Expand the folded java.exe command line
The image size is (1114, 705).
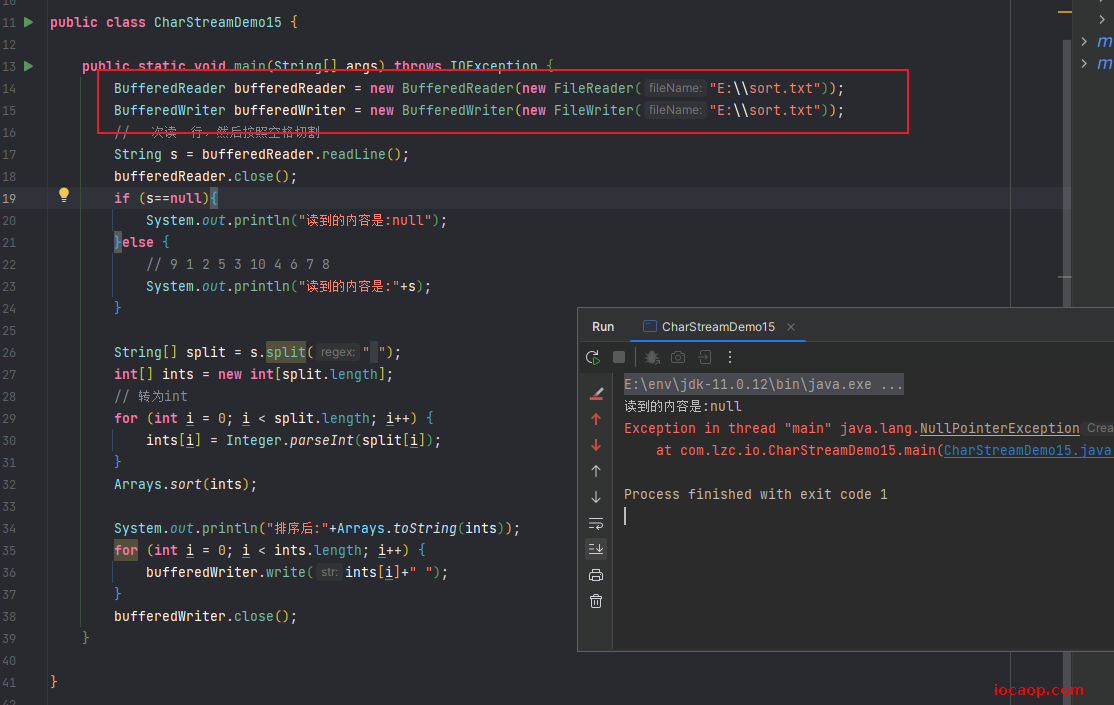point(764,384)
